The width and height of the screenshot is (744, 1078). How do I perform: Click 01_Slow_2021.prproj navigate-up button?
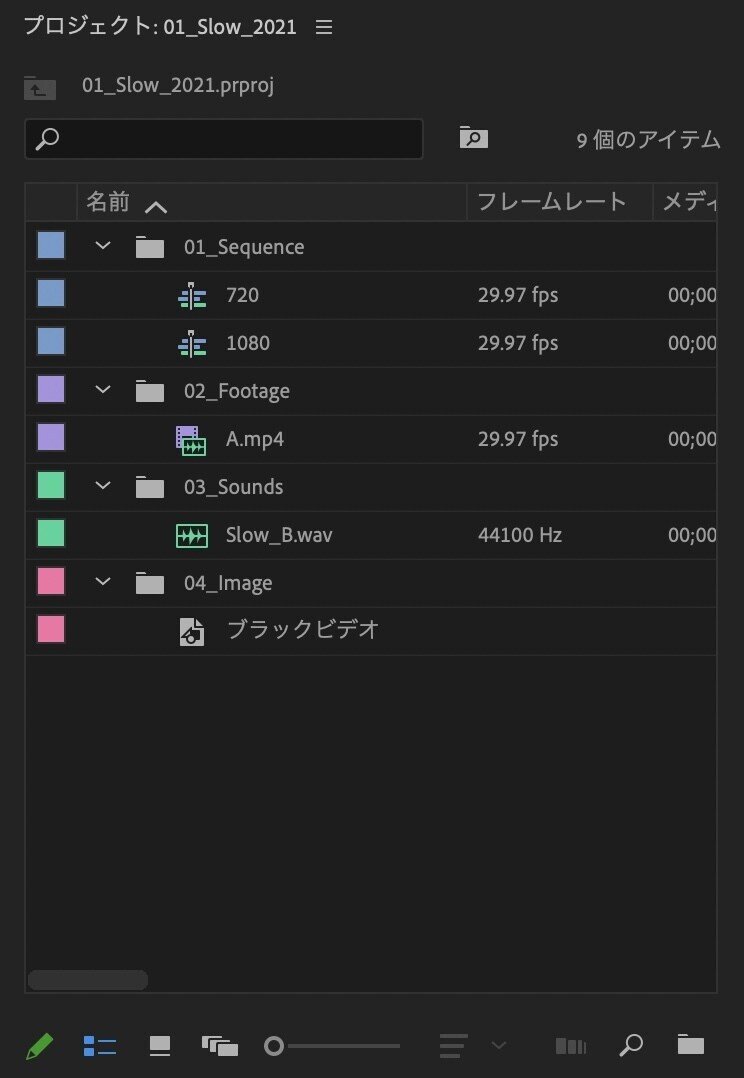point(39,88)
